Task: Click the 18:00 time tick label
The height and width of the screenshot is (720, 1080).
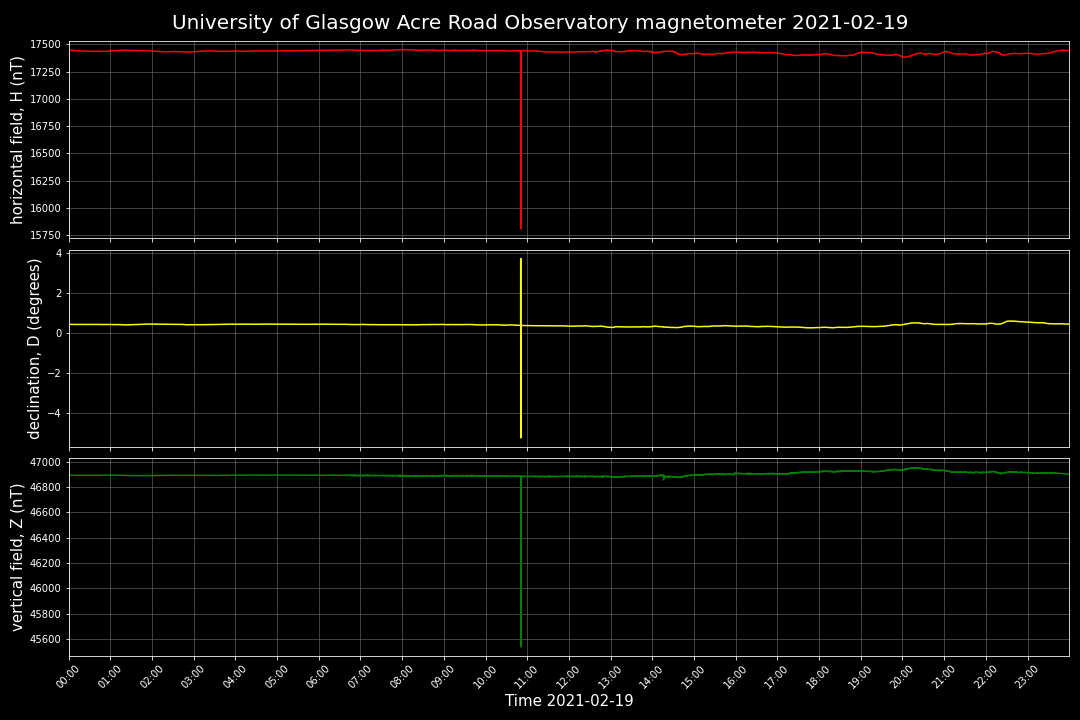Action: [x=817, y=678]
